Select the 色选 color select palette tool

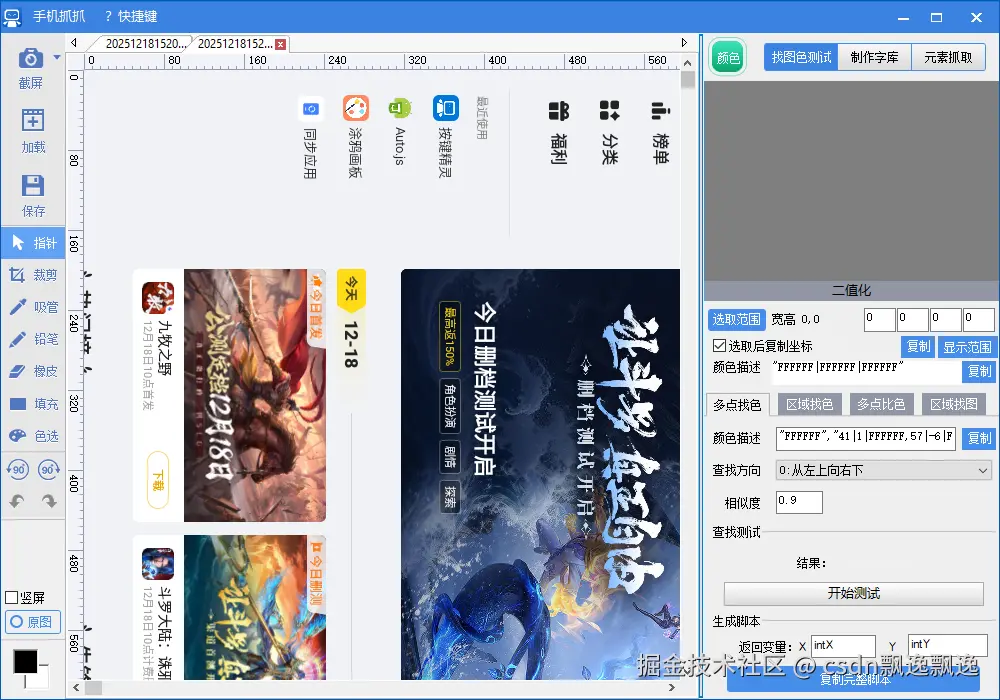click(33, 436)
